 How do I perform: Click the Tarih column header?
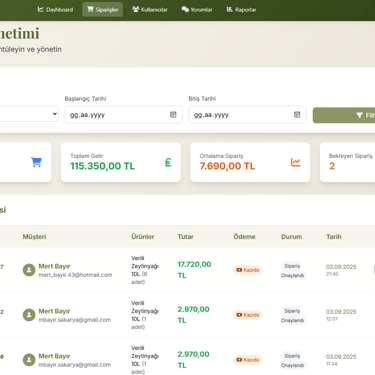click(334, 237)
